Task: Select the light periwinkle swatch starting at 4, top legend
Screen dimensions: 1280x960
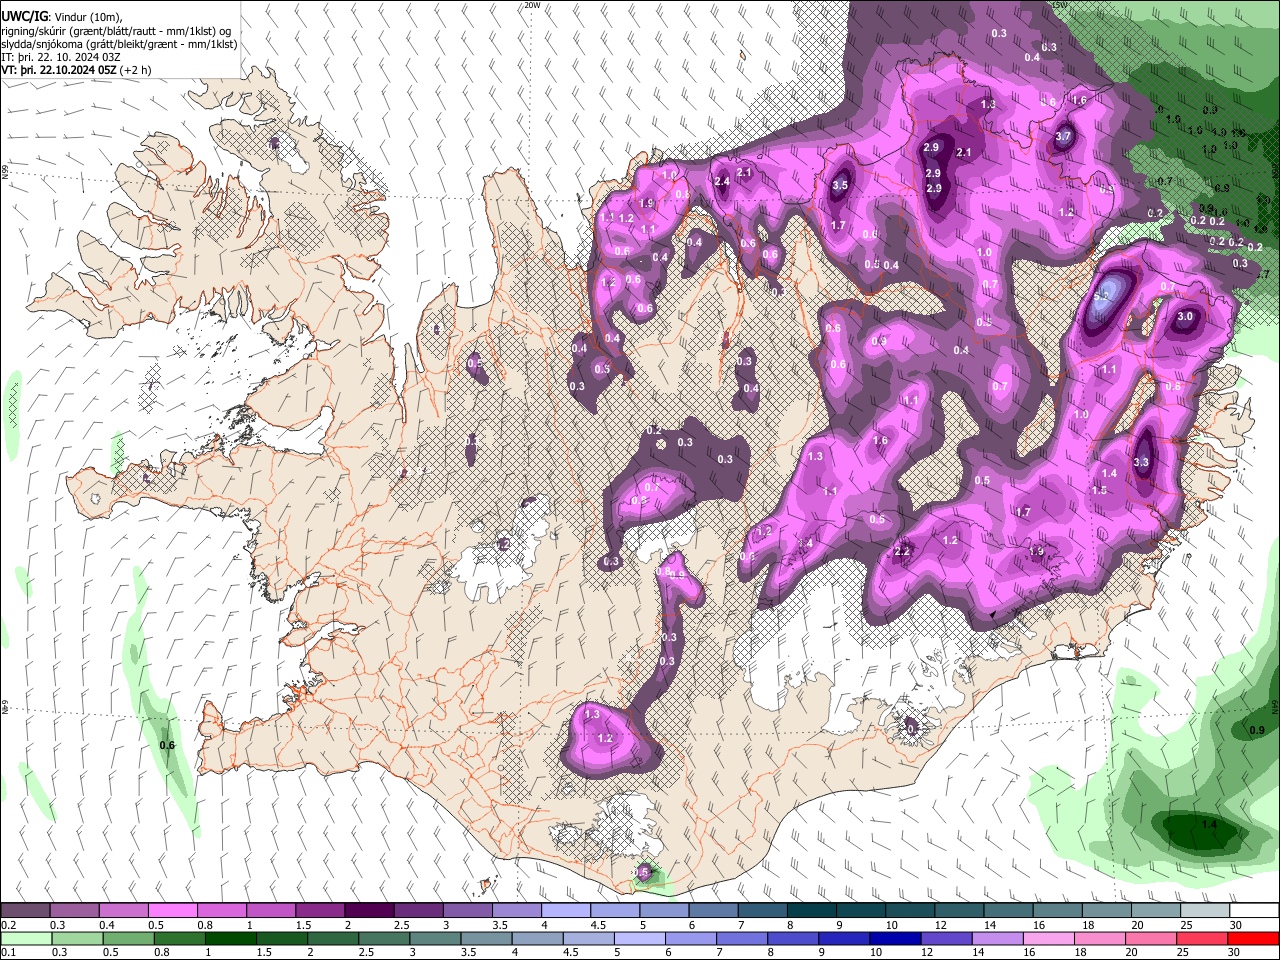Action: (565, 911)
